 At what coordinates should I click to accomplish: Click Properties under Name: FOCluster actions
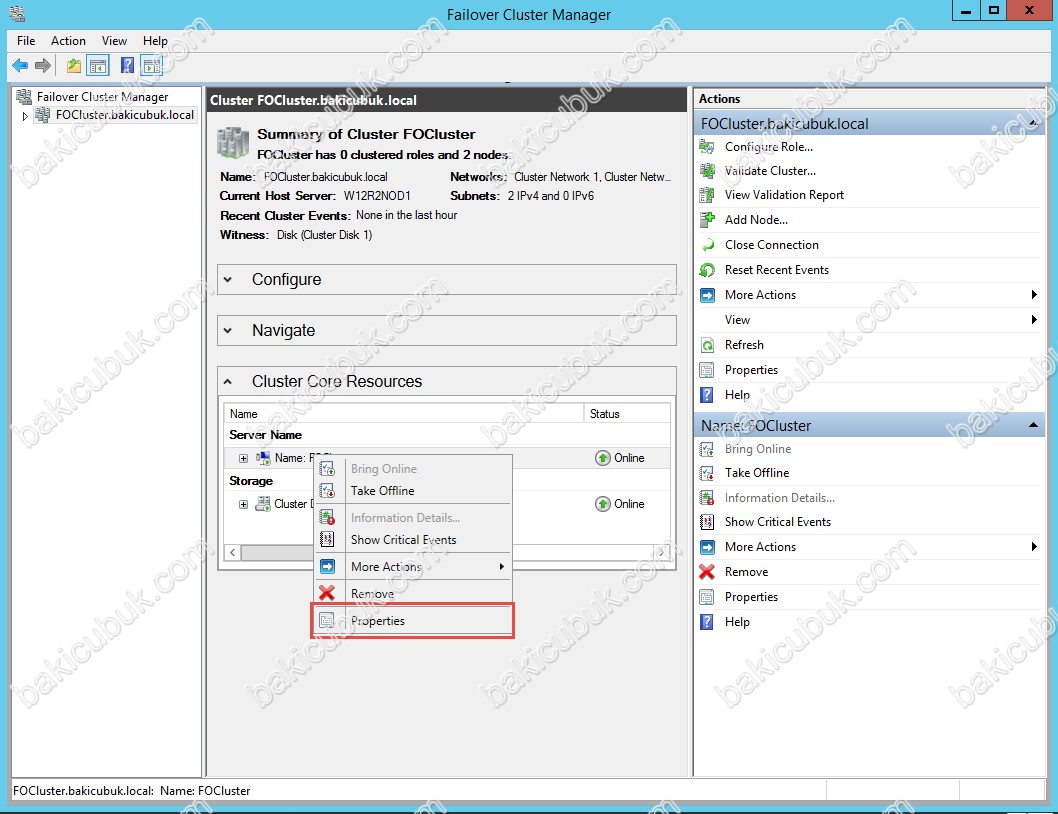(x=751, y=597)
